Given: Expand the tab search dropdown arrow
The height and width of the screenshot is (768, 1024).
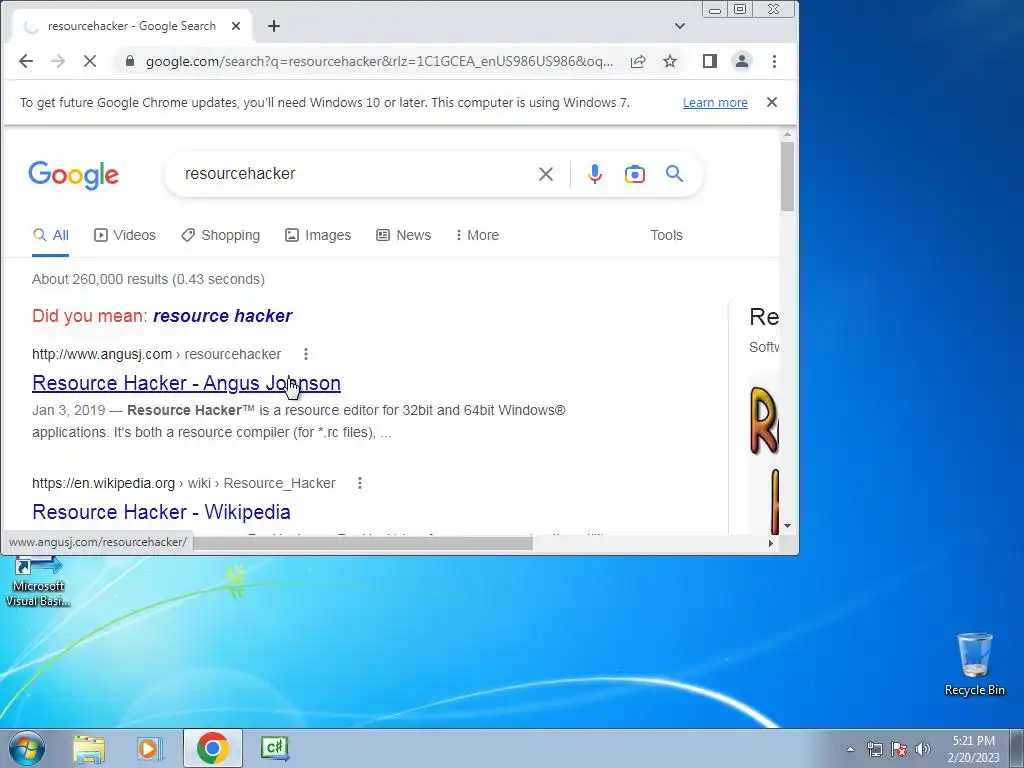Looking at the screenshot, I should point(680,26).
